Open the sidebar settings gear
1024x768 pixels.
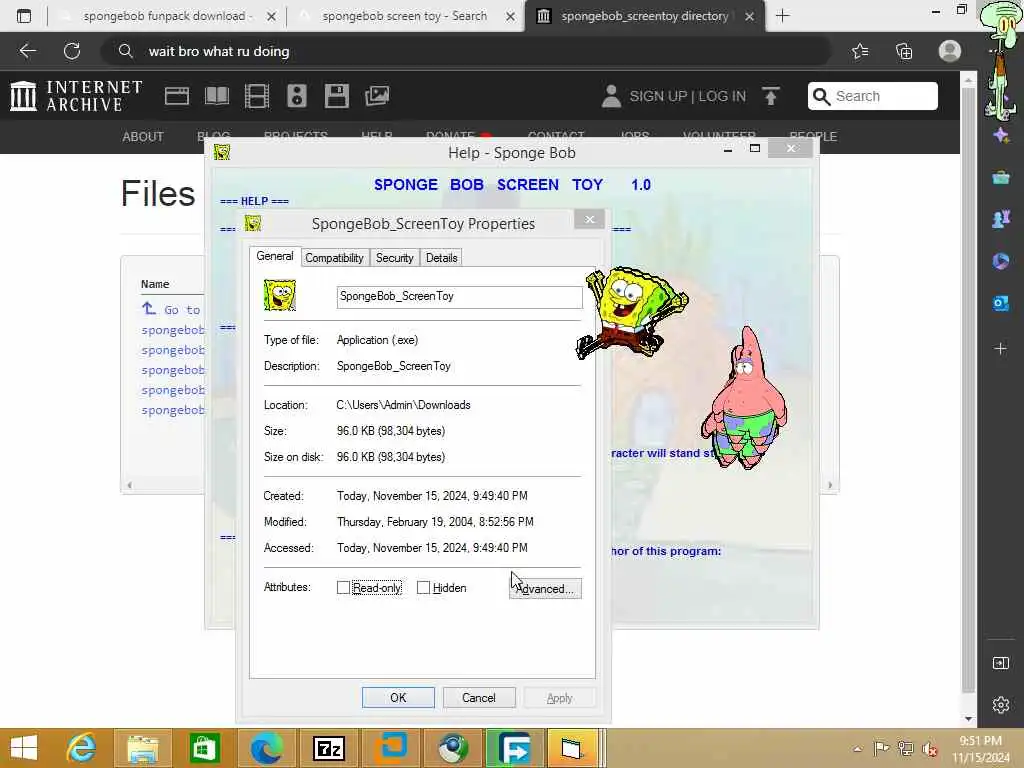click(x=1000, y=705)
